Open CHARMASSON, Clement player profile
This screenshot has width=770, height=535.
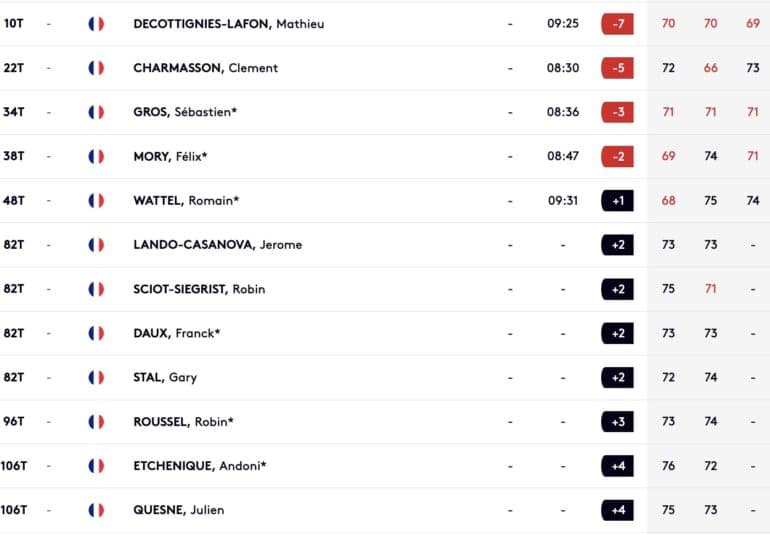coord(205,68)
